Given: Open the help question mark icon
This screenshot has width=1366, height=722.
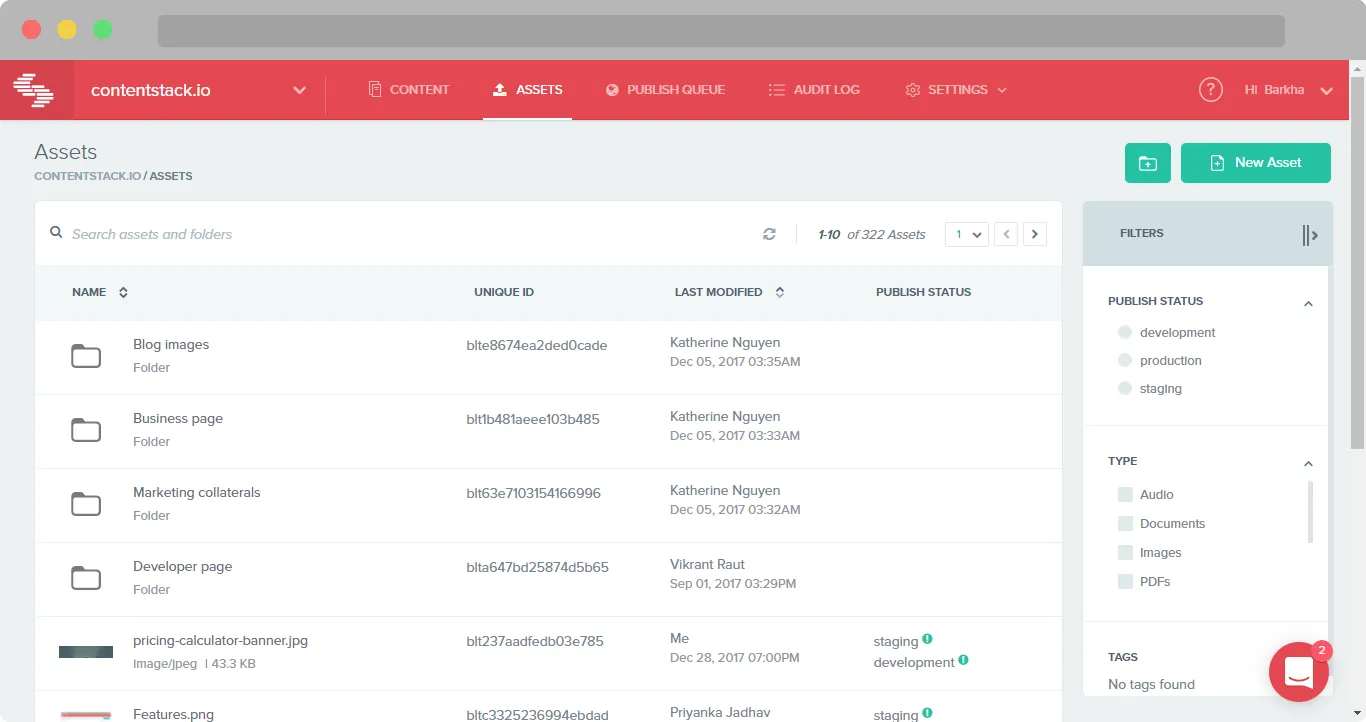Looking at the screenshot, I should click(1210, 89).
